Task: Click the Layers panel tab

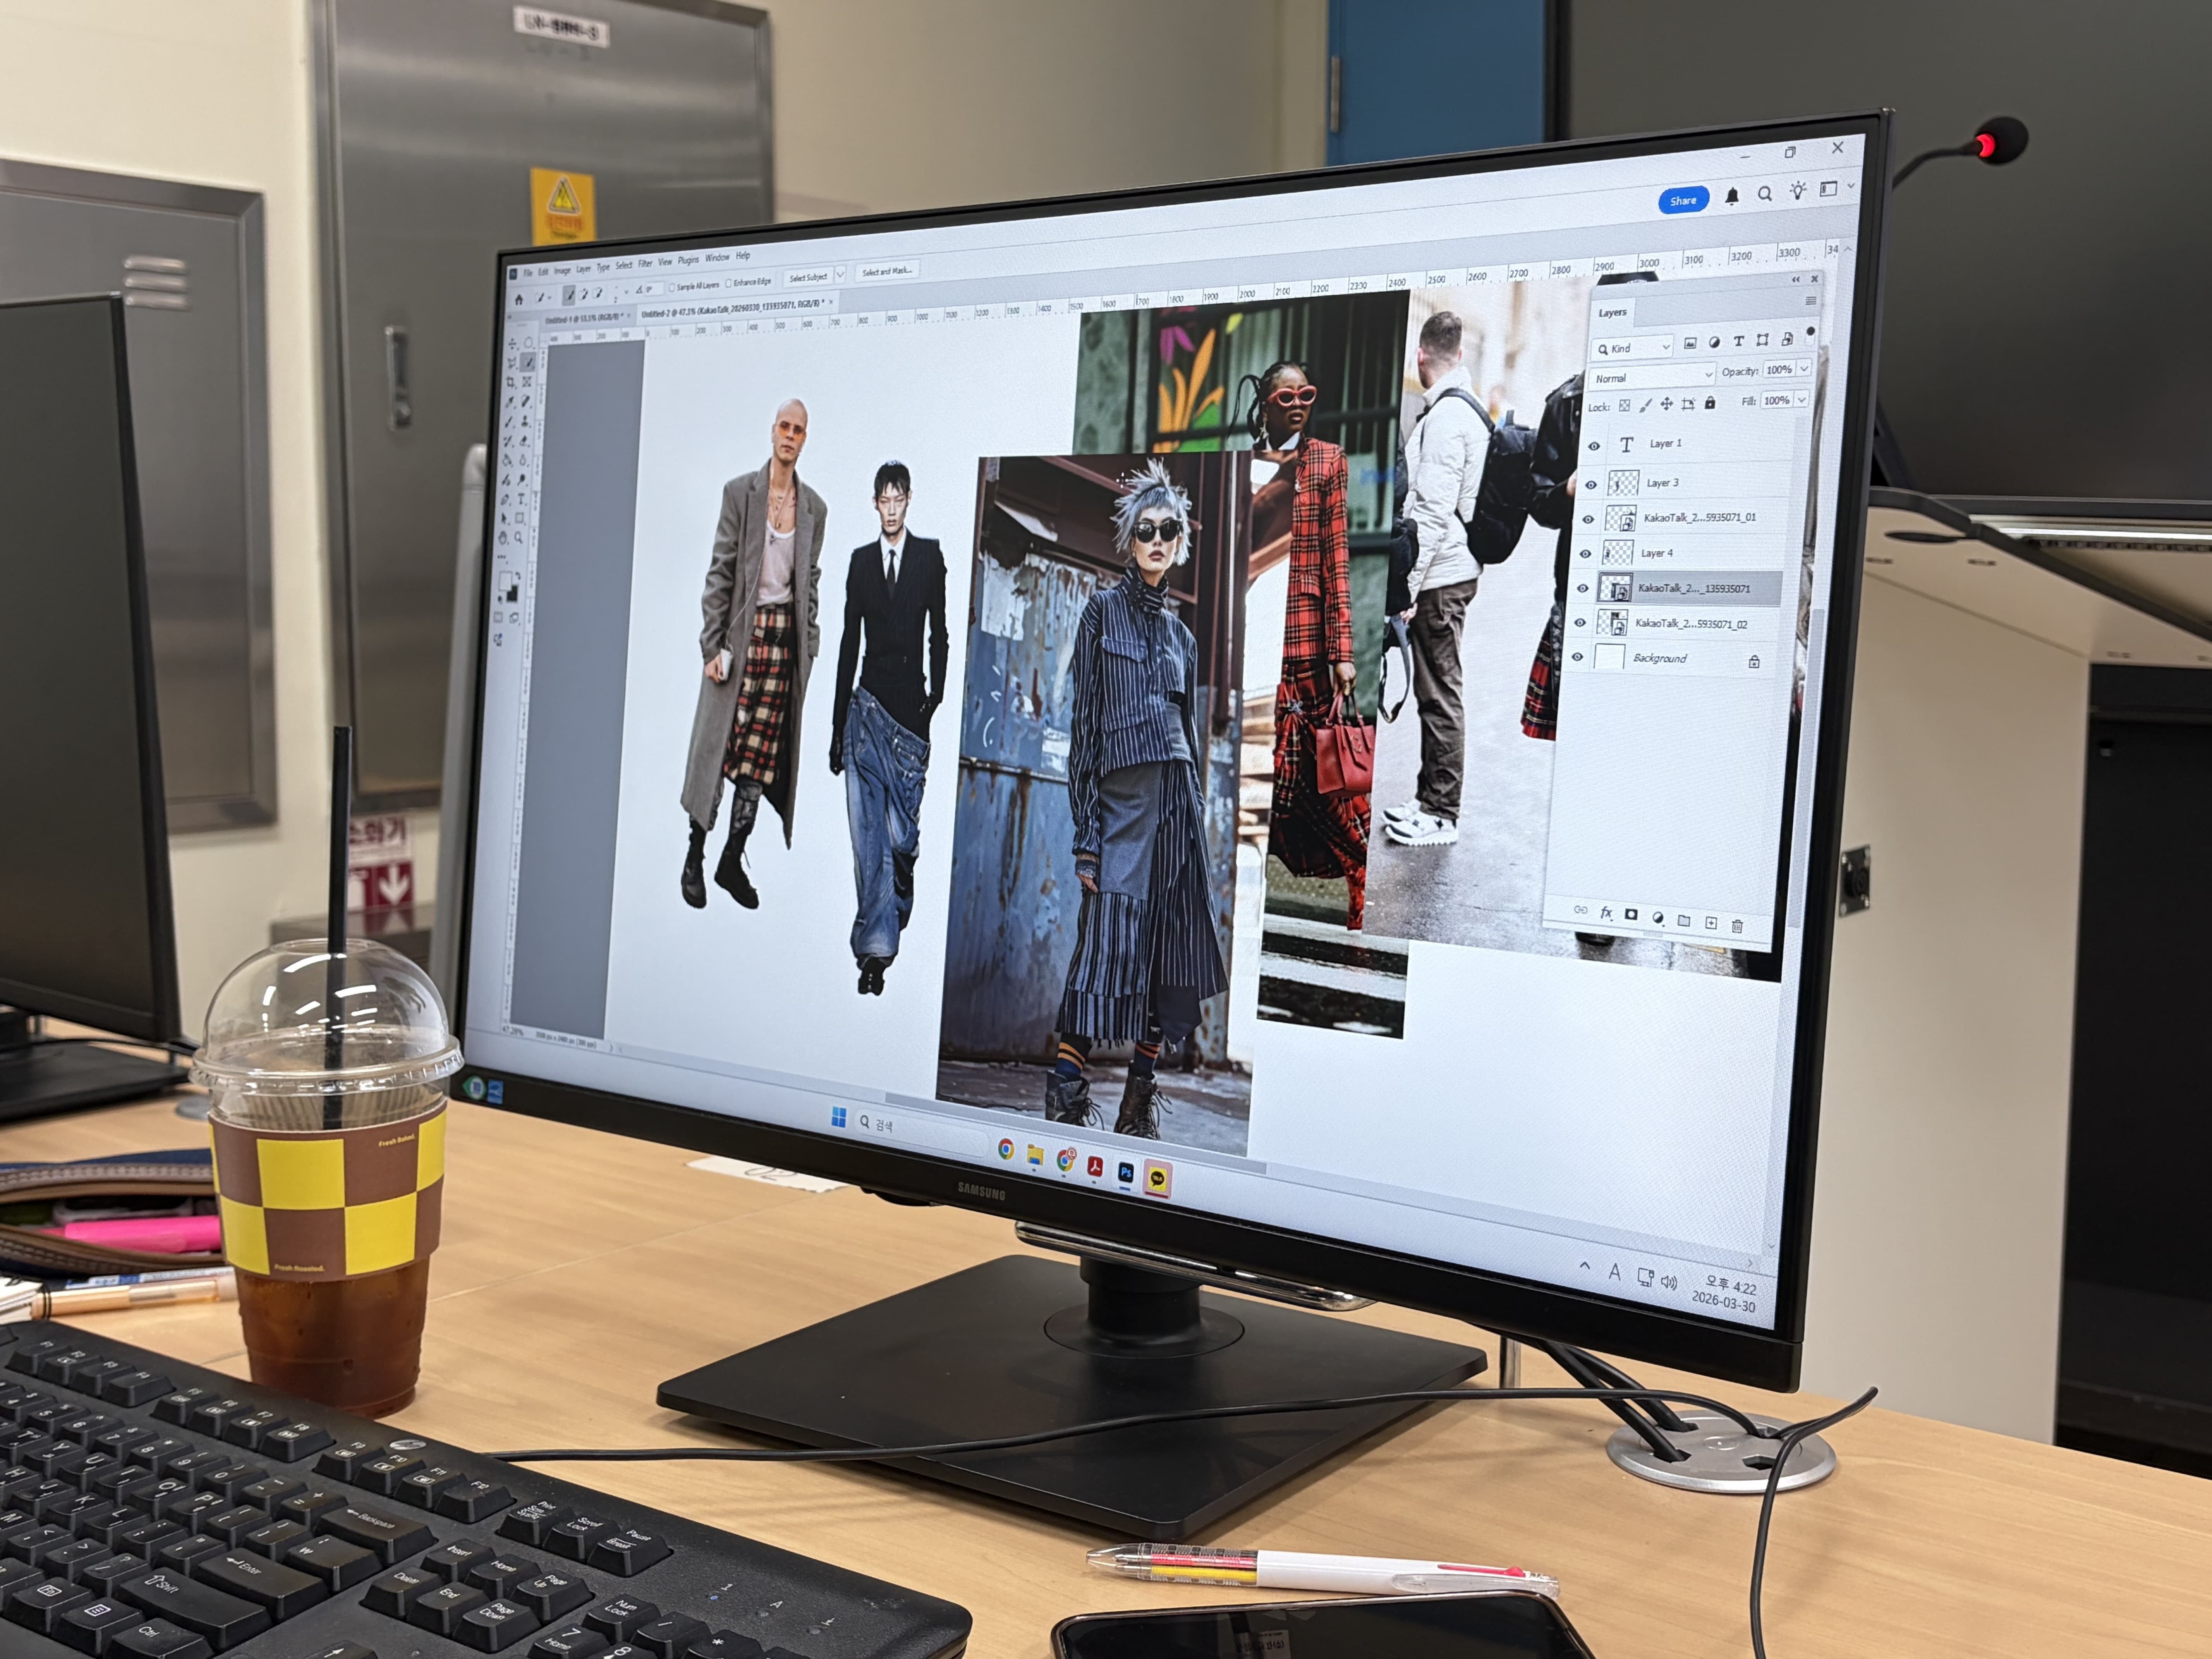Action: point(1612,313)
